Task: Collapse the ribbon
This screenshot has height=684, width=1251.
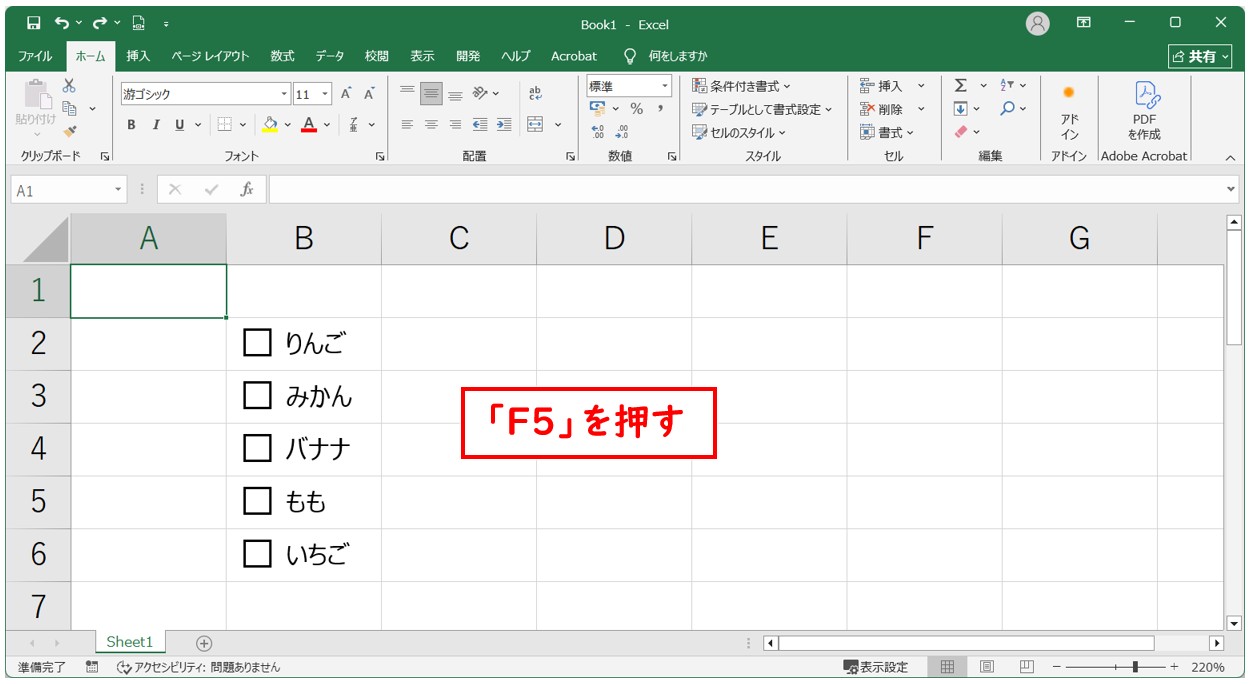Action: tap(1230, 157)
